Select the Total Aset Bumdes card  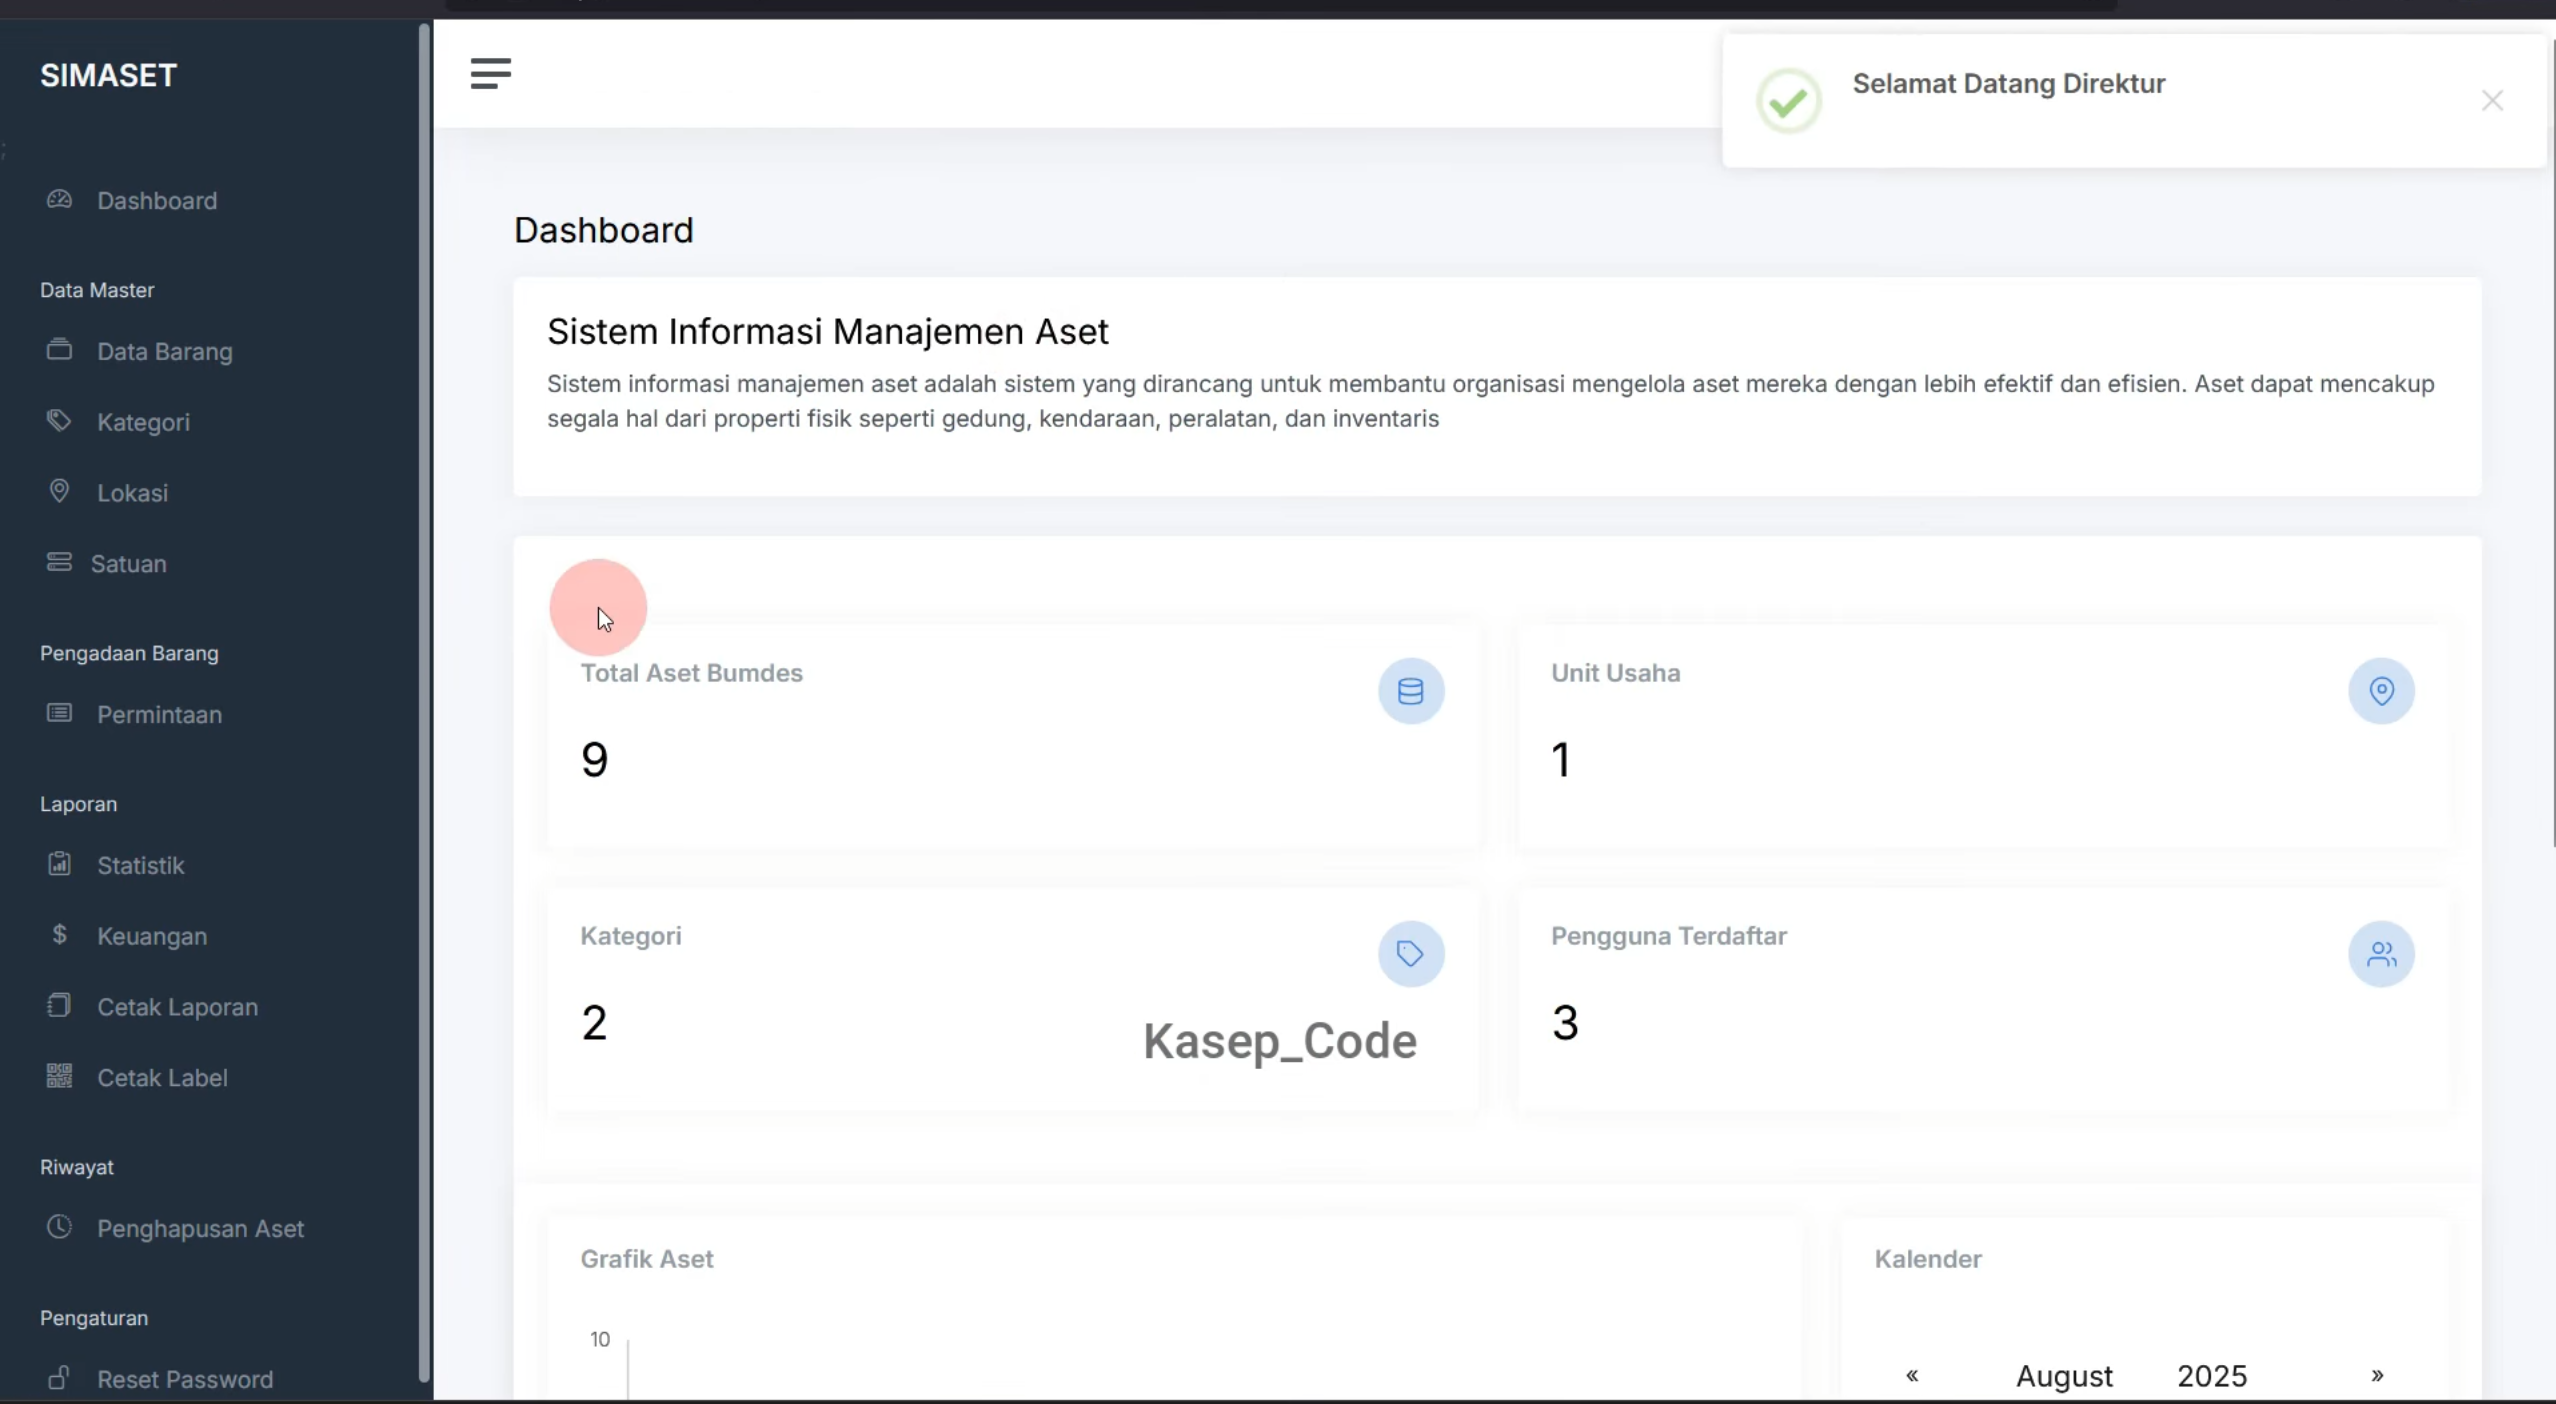pyautogui.click(x=1012, y=736)
